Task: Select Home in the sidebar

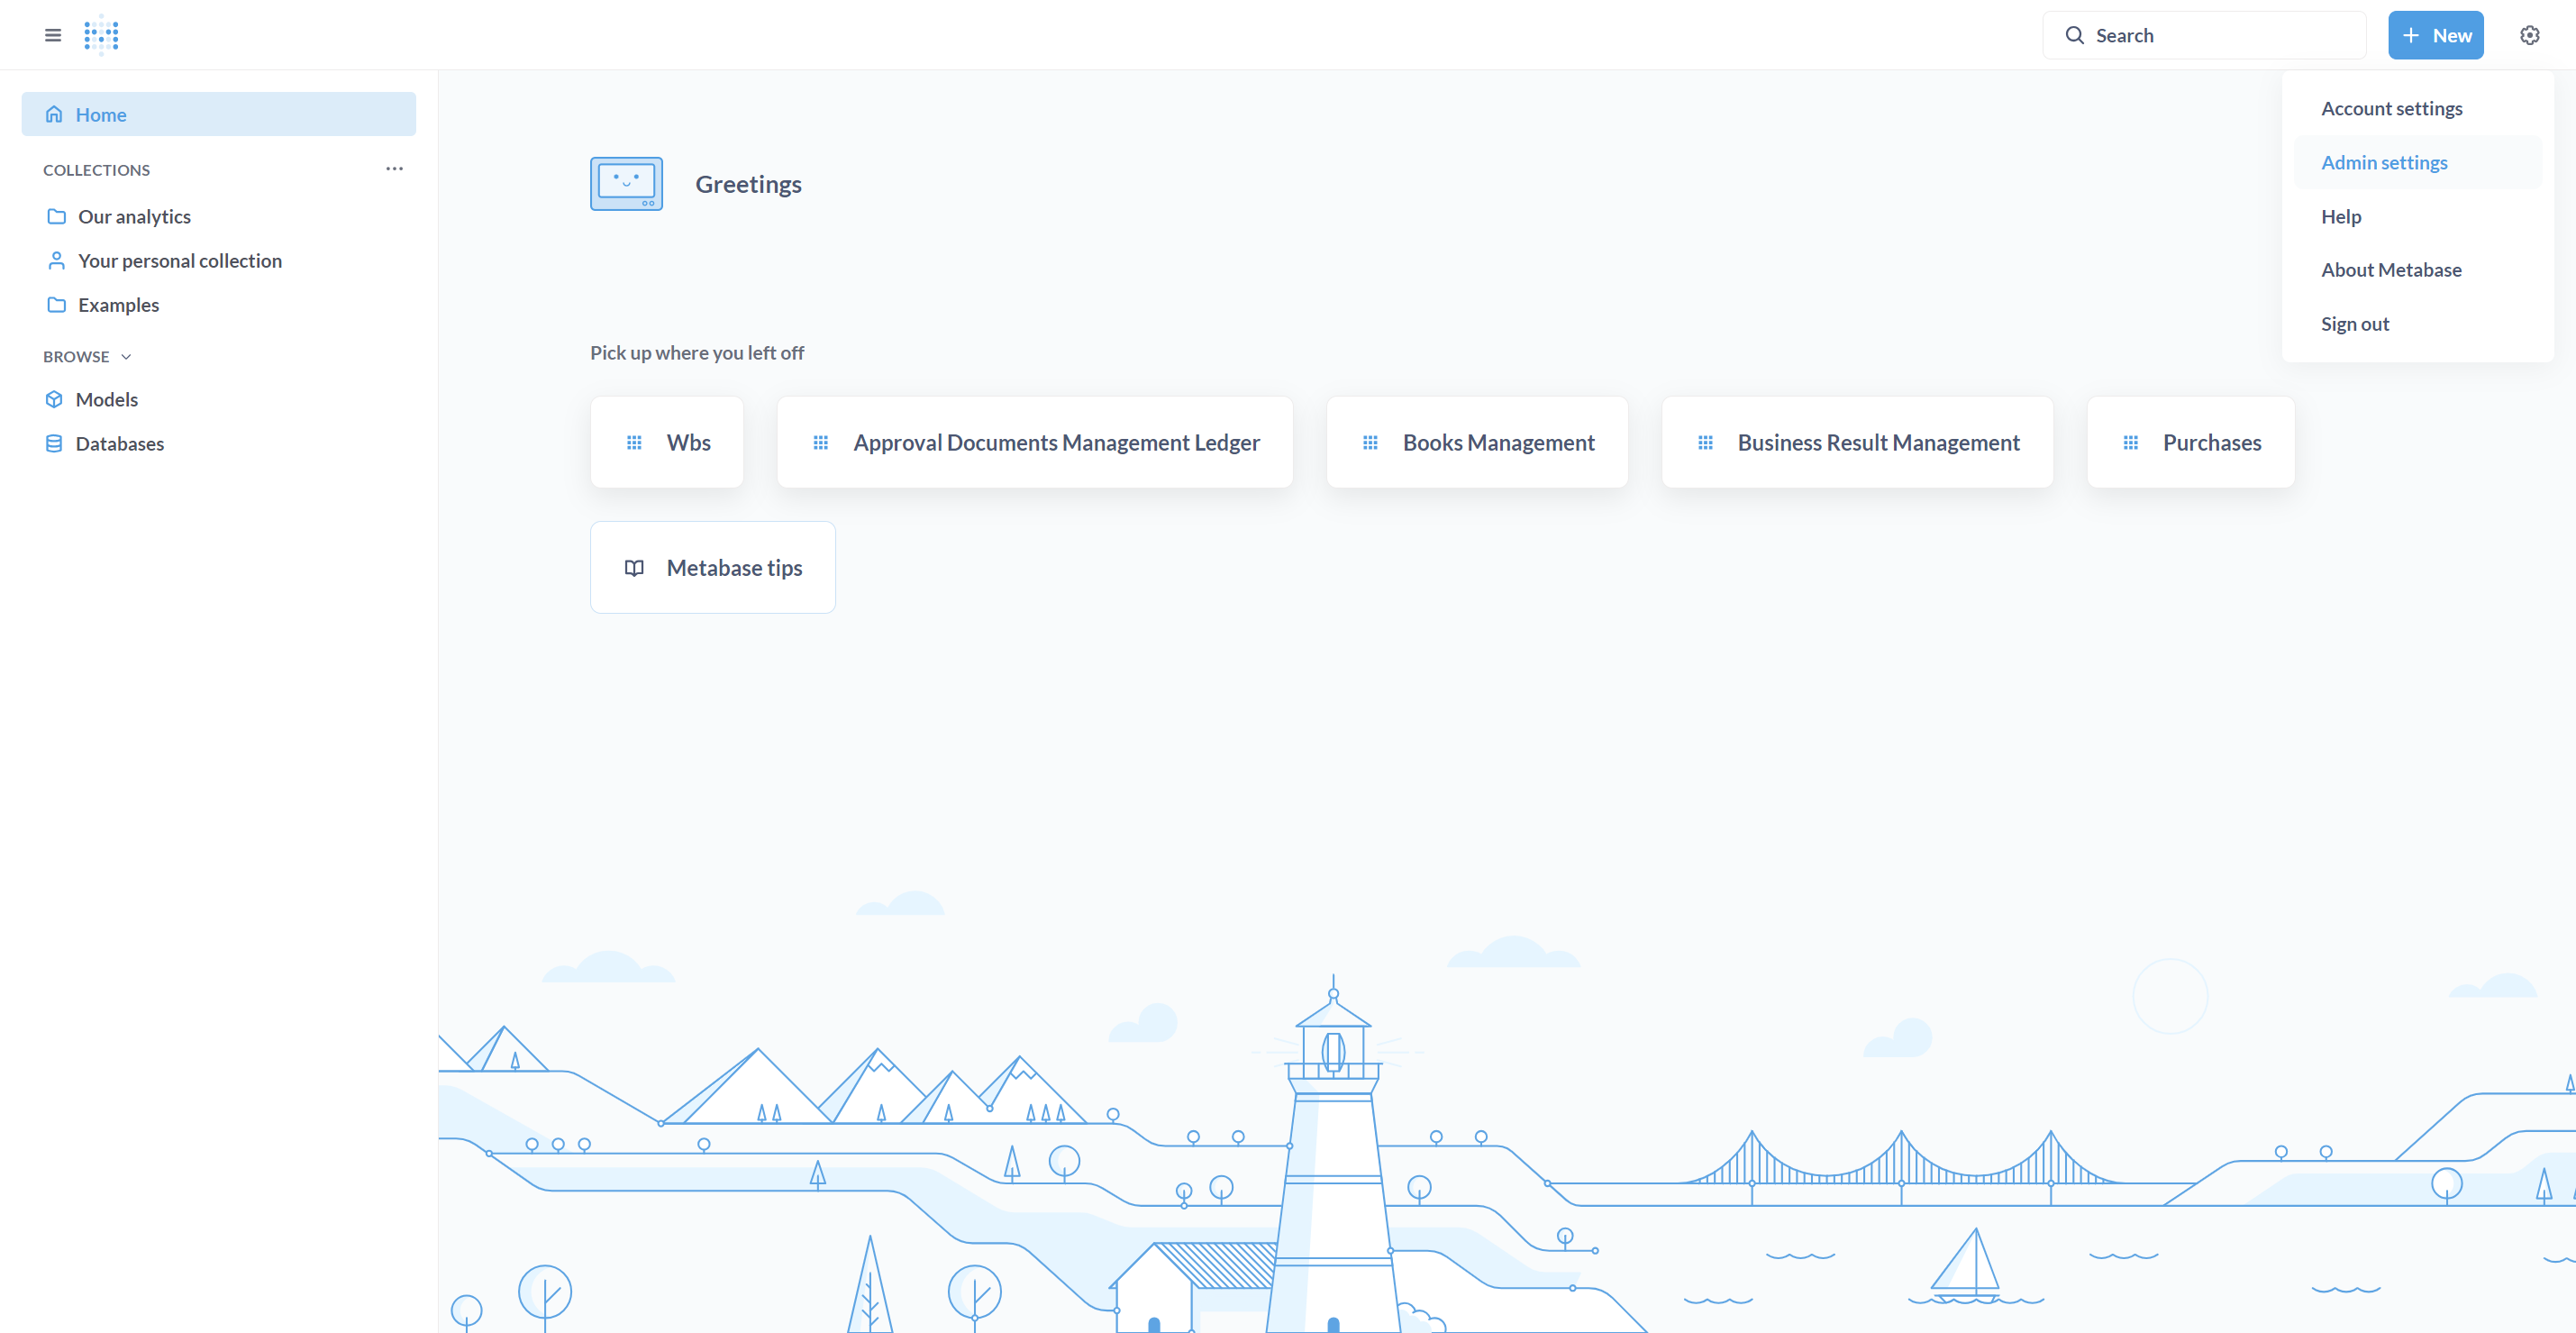Action: pos(218,114)
